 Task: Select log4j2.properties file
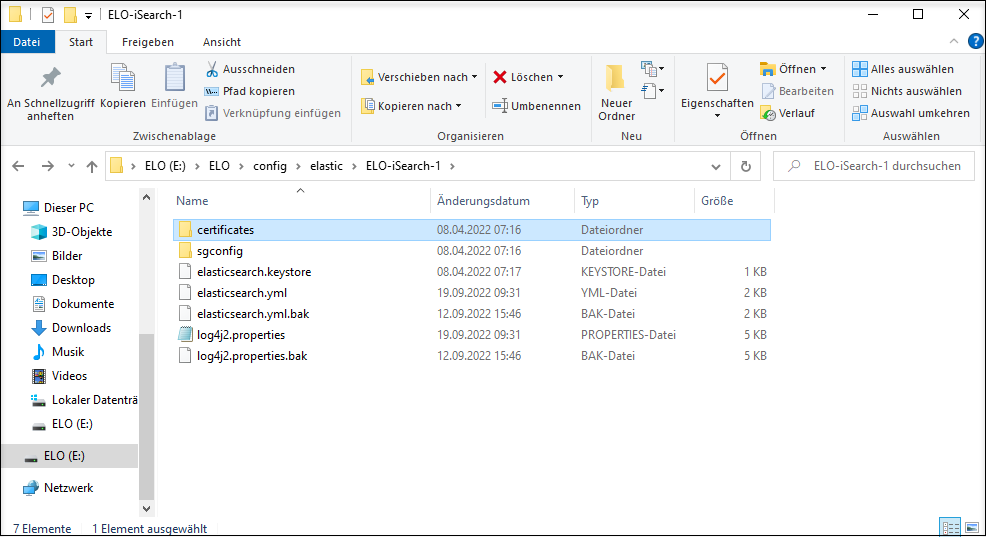click(472, 335)
